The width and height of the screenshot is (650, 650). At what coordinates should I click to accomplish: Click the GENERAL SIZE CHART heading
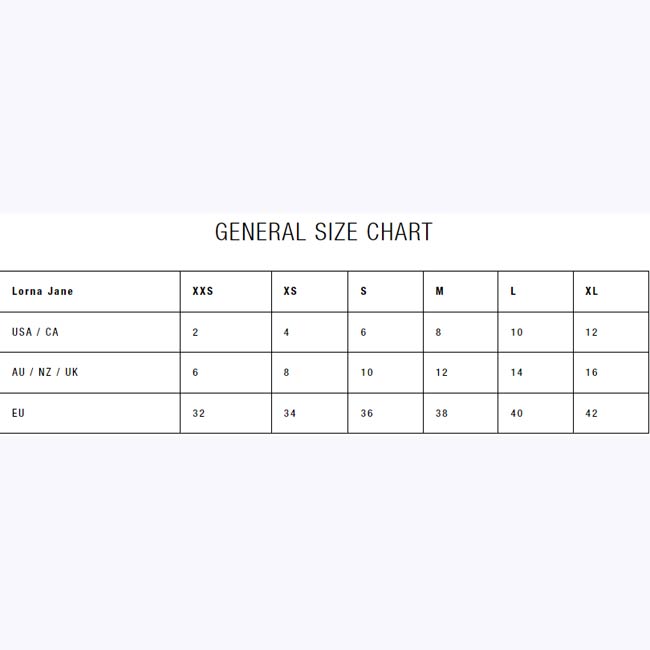click(x=324, y=232)
